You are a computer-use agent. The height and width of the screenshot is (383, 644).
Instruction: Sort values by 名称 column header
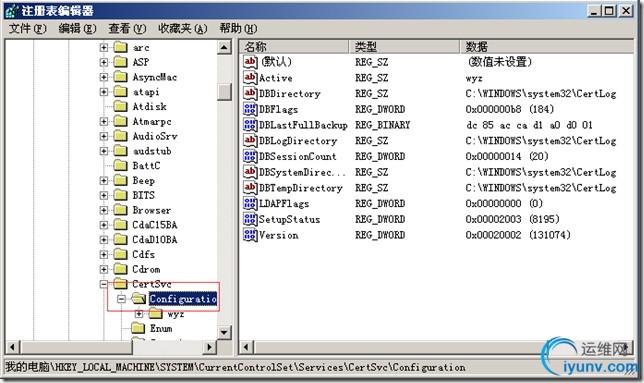(x=294, y=46)
